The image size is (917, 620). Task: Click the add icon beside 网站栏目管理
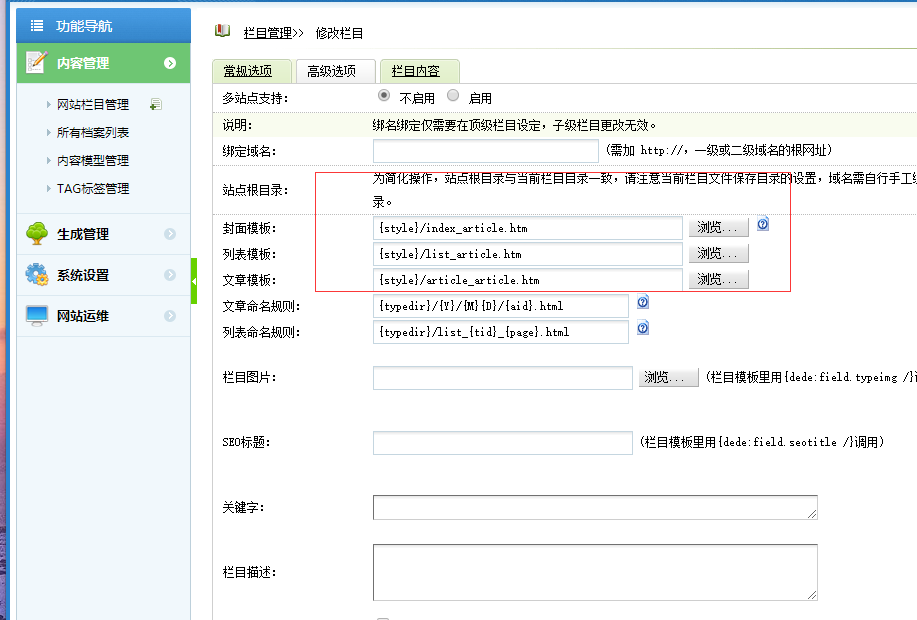(x=155, y=104)
